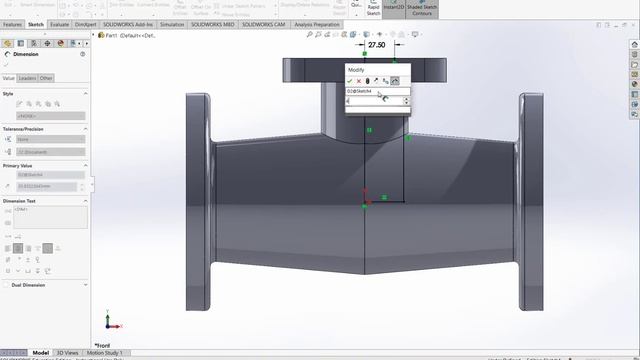Open the Evaluate ribbon tab
The height and width of the screenshot is (360, 640).
pos(60,24)
